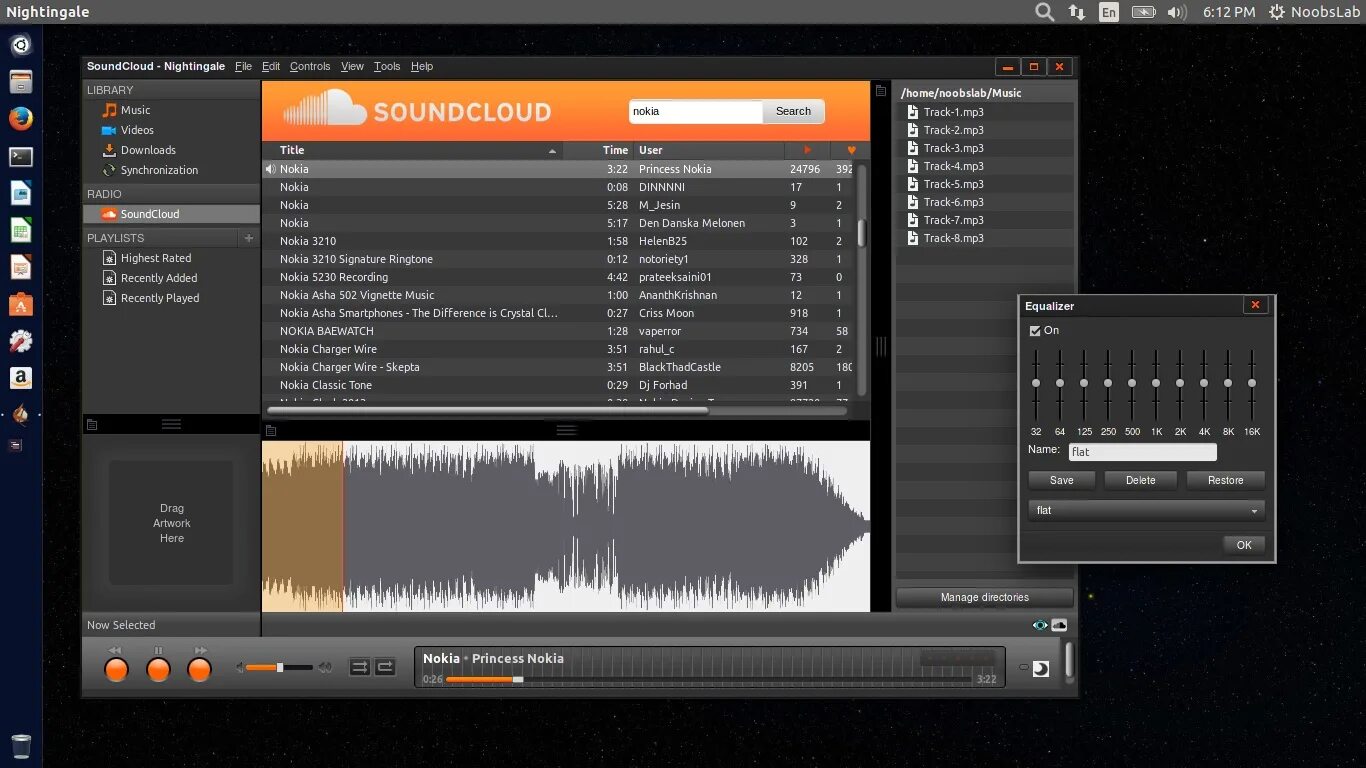
Task: Click the SoundCloud Search button
Action: pos(794,111)
